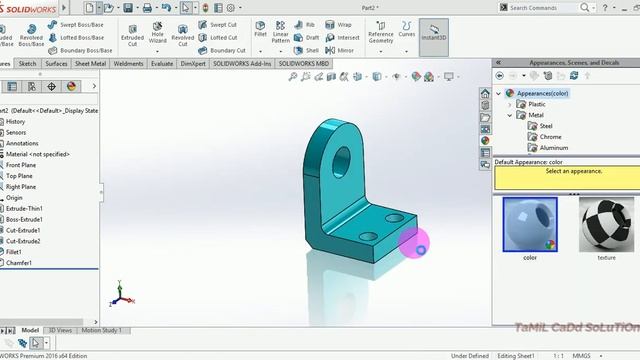This screenshot has width=640, height=360.
Task: Select the Steel appearance folder
Action: click(x=540, y=126)
